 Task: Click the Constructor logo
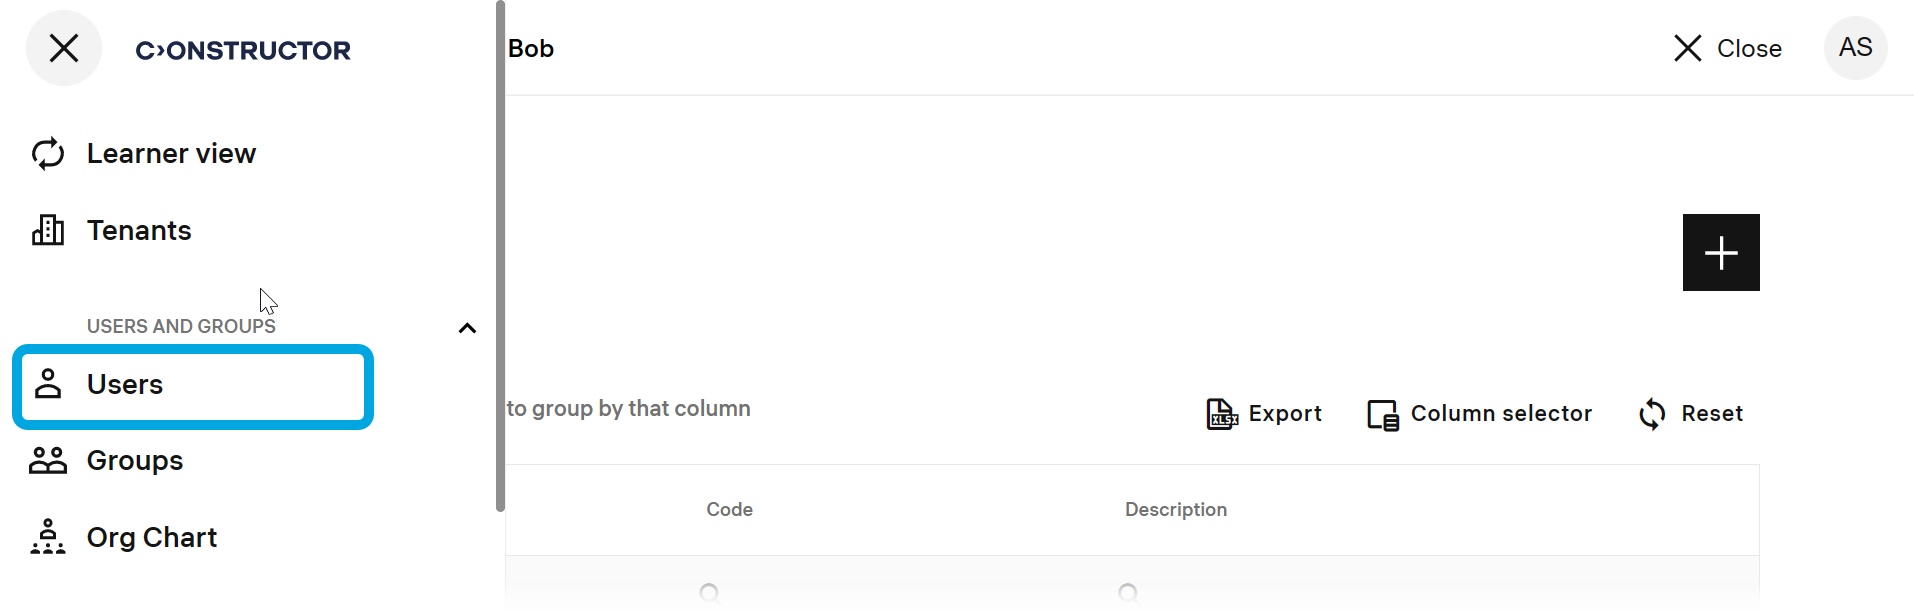click(x=243, y=50)
